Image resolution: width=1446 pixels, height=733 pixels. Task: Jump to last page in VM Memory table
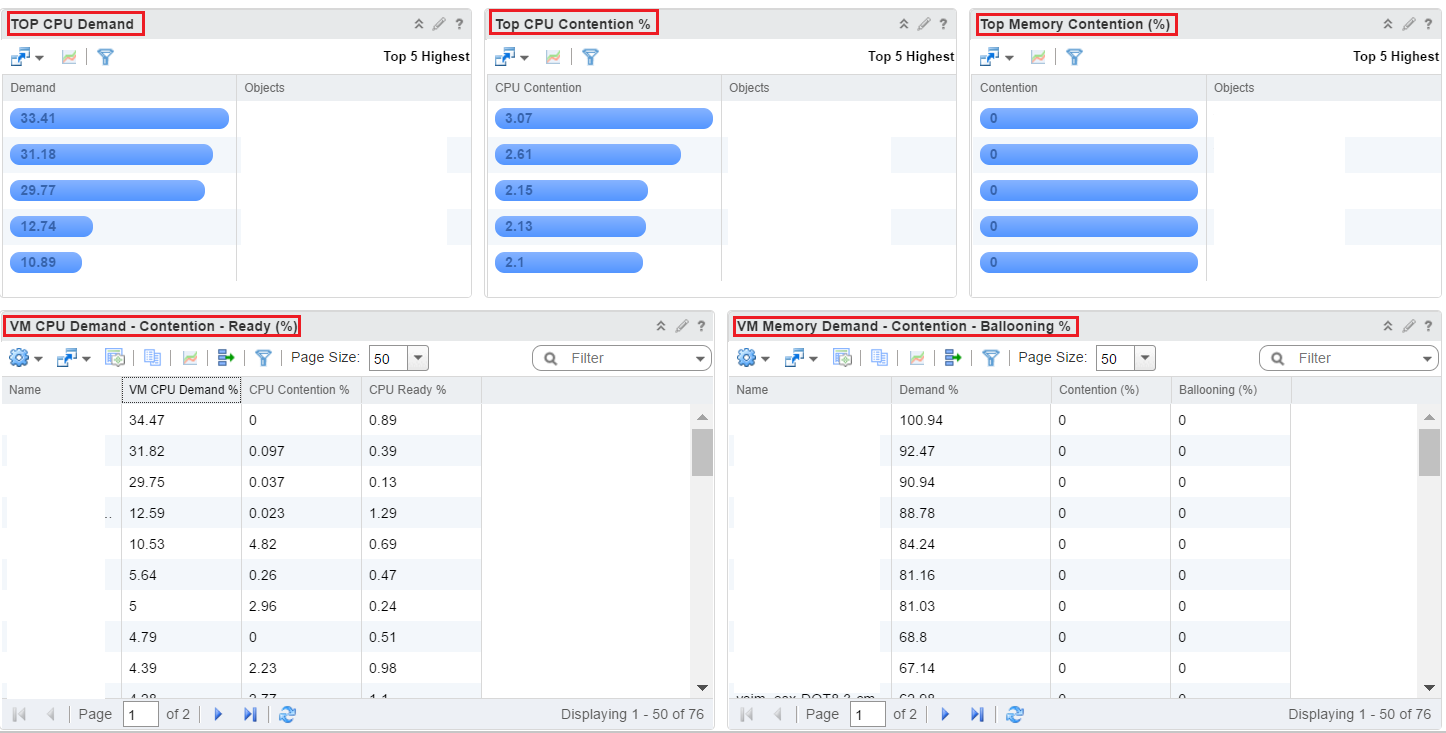pos(977,714)
